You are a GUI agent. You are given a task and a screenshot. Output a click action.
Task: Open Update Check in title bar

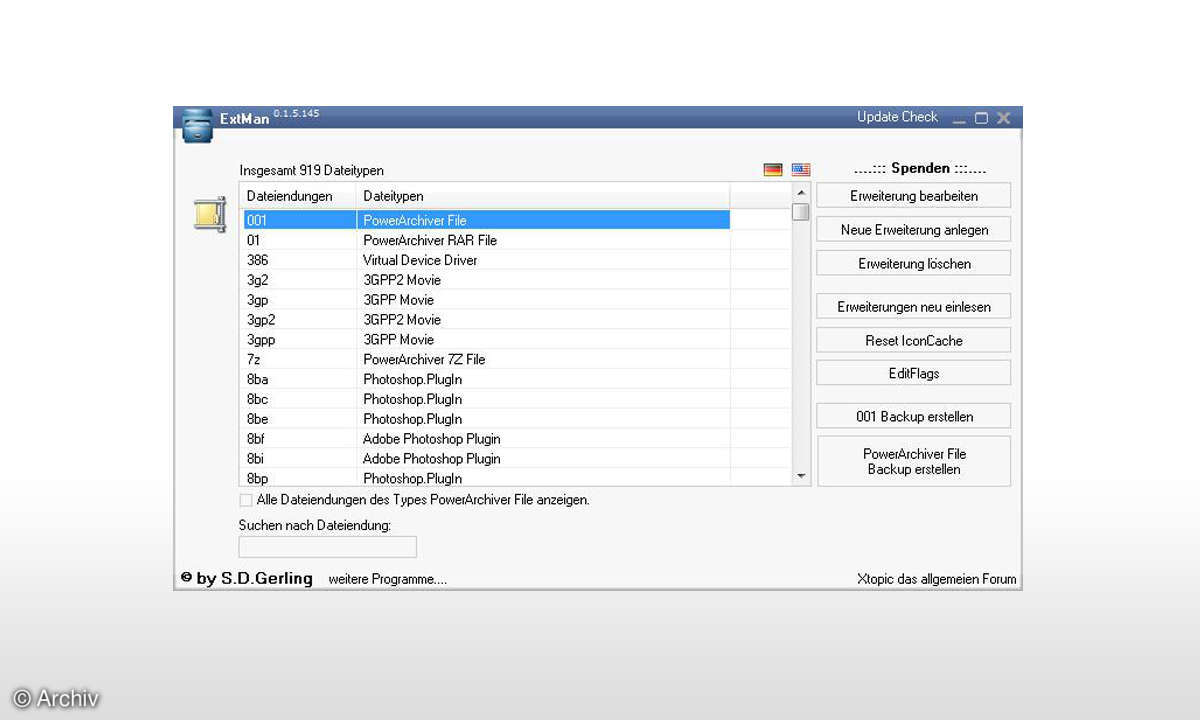(897, 117)
